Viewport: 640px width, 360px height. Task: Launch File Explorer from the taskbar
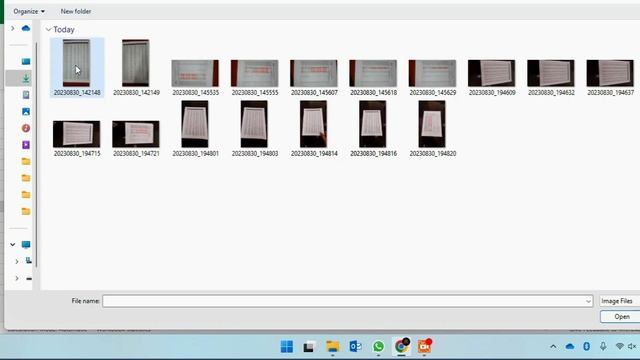[333, 347]
